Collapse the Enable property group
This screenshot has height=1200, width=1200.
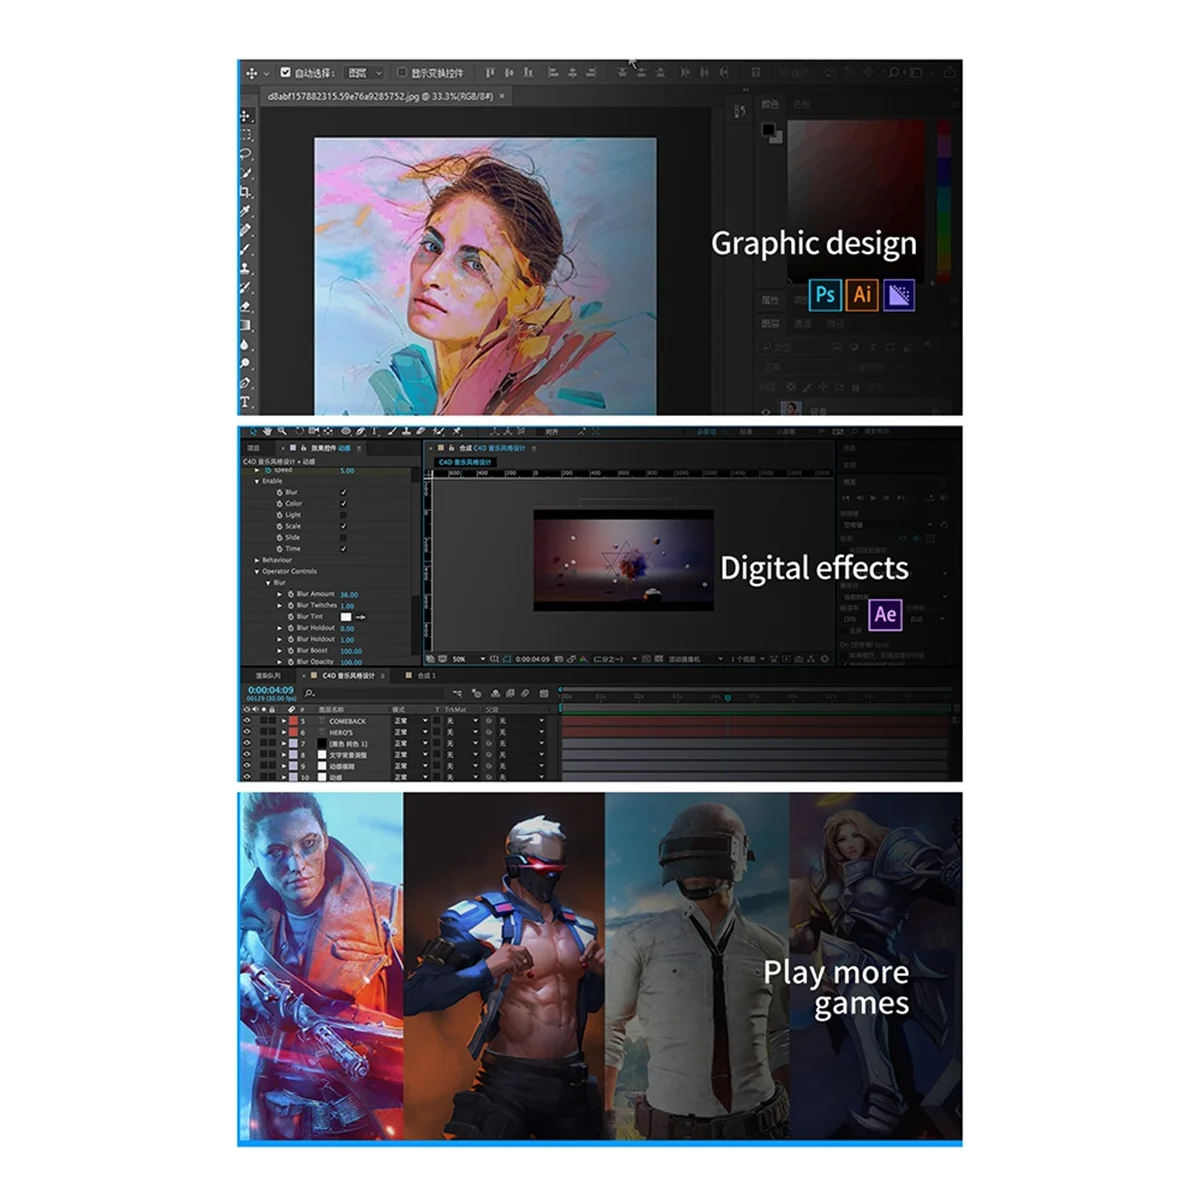point(257,481)
